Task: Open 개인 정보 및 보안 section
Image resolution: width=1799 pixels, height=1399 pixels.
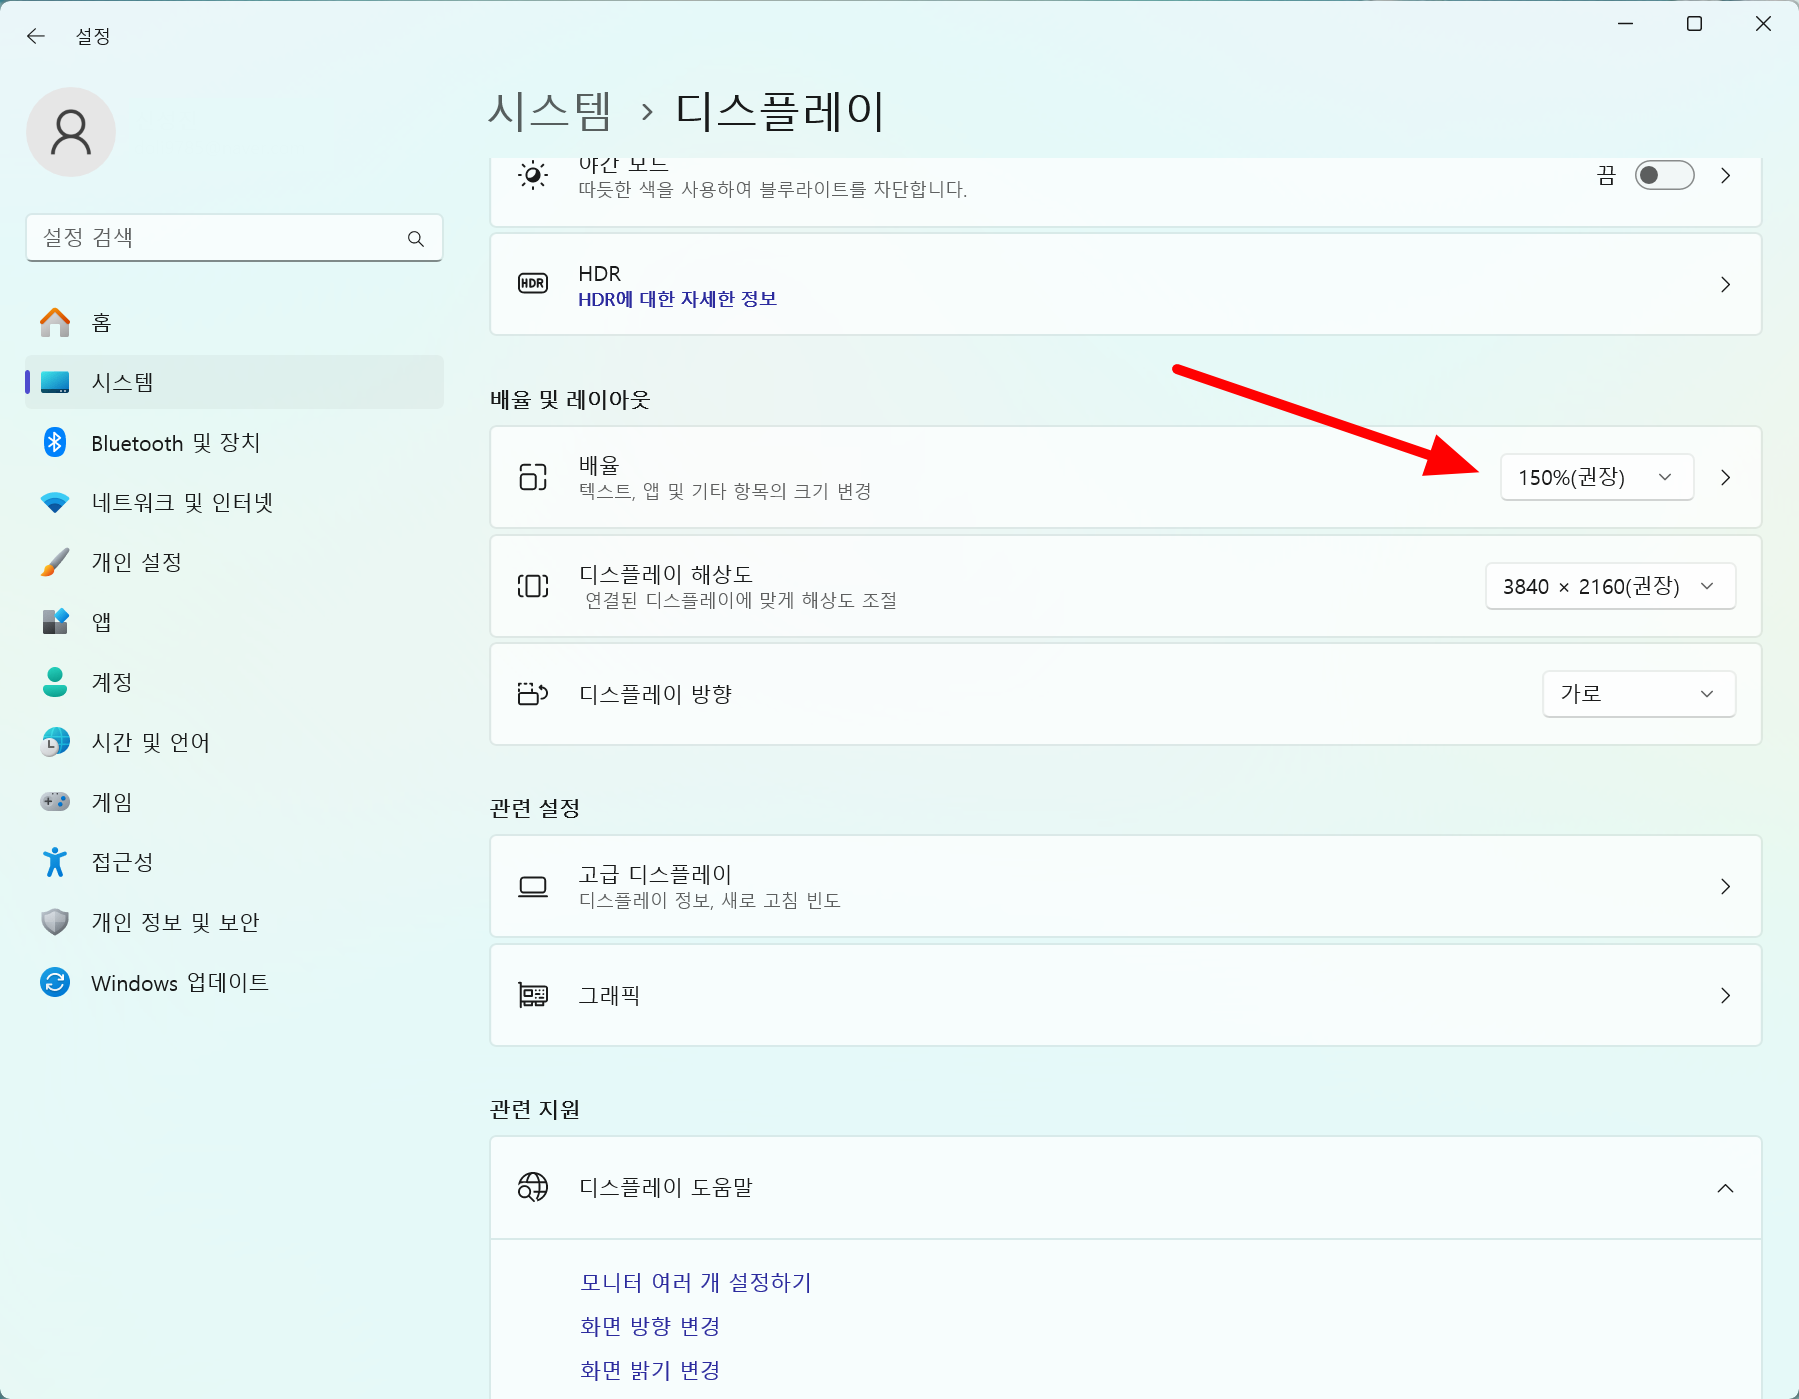Action: click(x=234, y=922)
